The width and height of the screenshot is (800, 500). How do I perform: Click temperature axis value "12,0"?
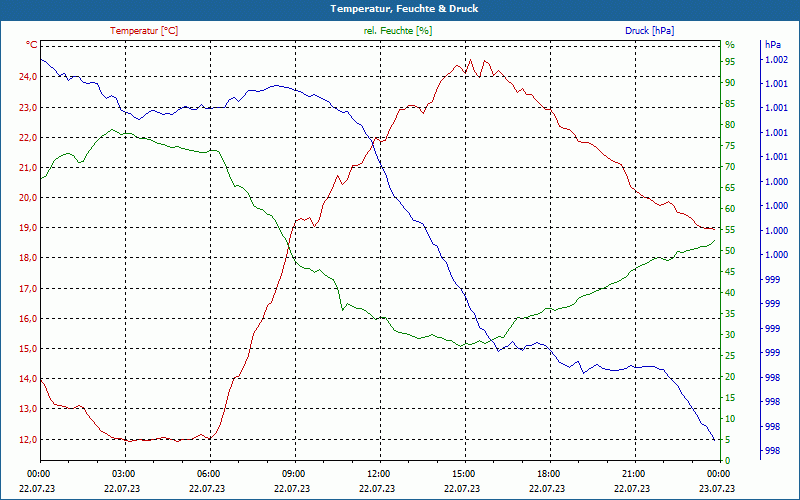click(x=29, y=439)
